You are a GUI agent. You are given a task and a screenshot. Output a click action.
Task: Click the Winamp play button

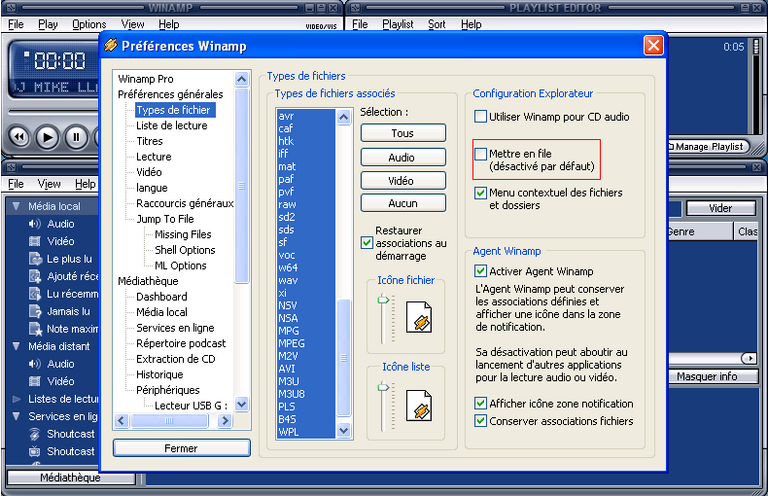(48, 137)
